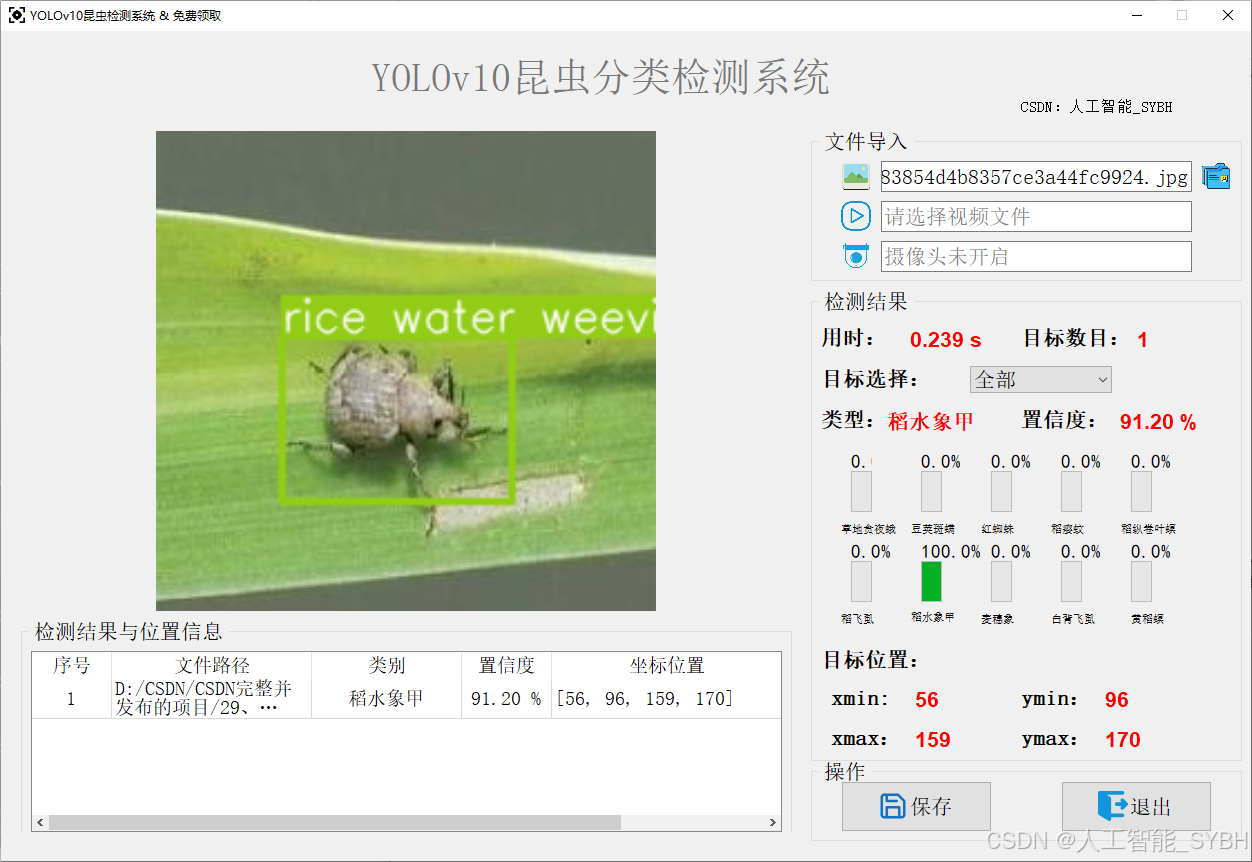Click the 豆荚斑螟 probability bar
The image size is (1252, 862).
931,492
